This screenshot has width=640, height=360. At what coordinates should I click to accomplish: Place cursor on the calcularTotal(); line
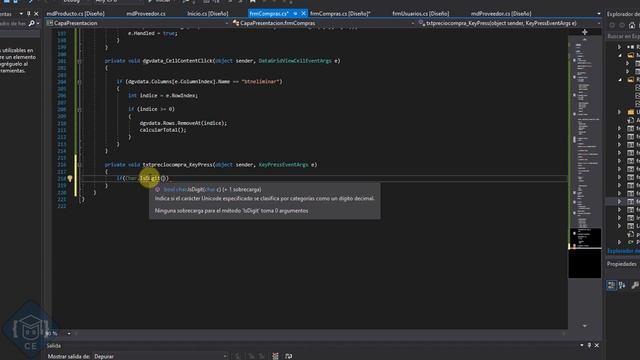[x=163, y=130]
